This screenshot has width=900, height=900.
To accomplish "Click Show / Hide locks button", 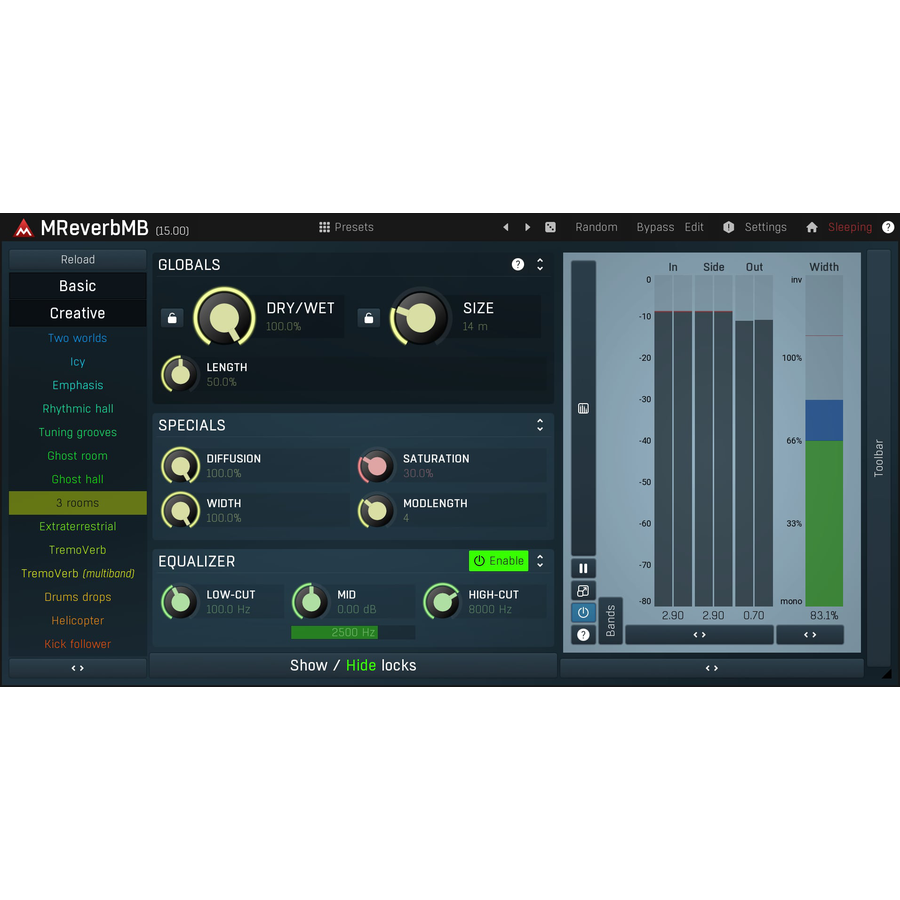I will [x=353, y=665].
